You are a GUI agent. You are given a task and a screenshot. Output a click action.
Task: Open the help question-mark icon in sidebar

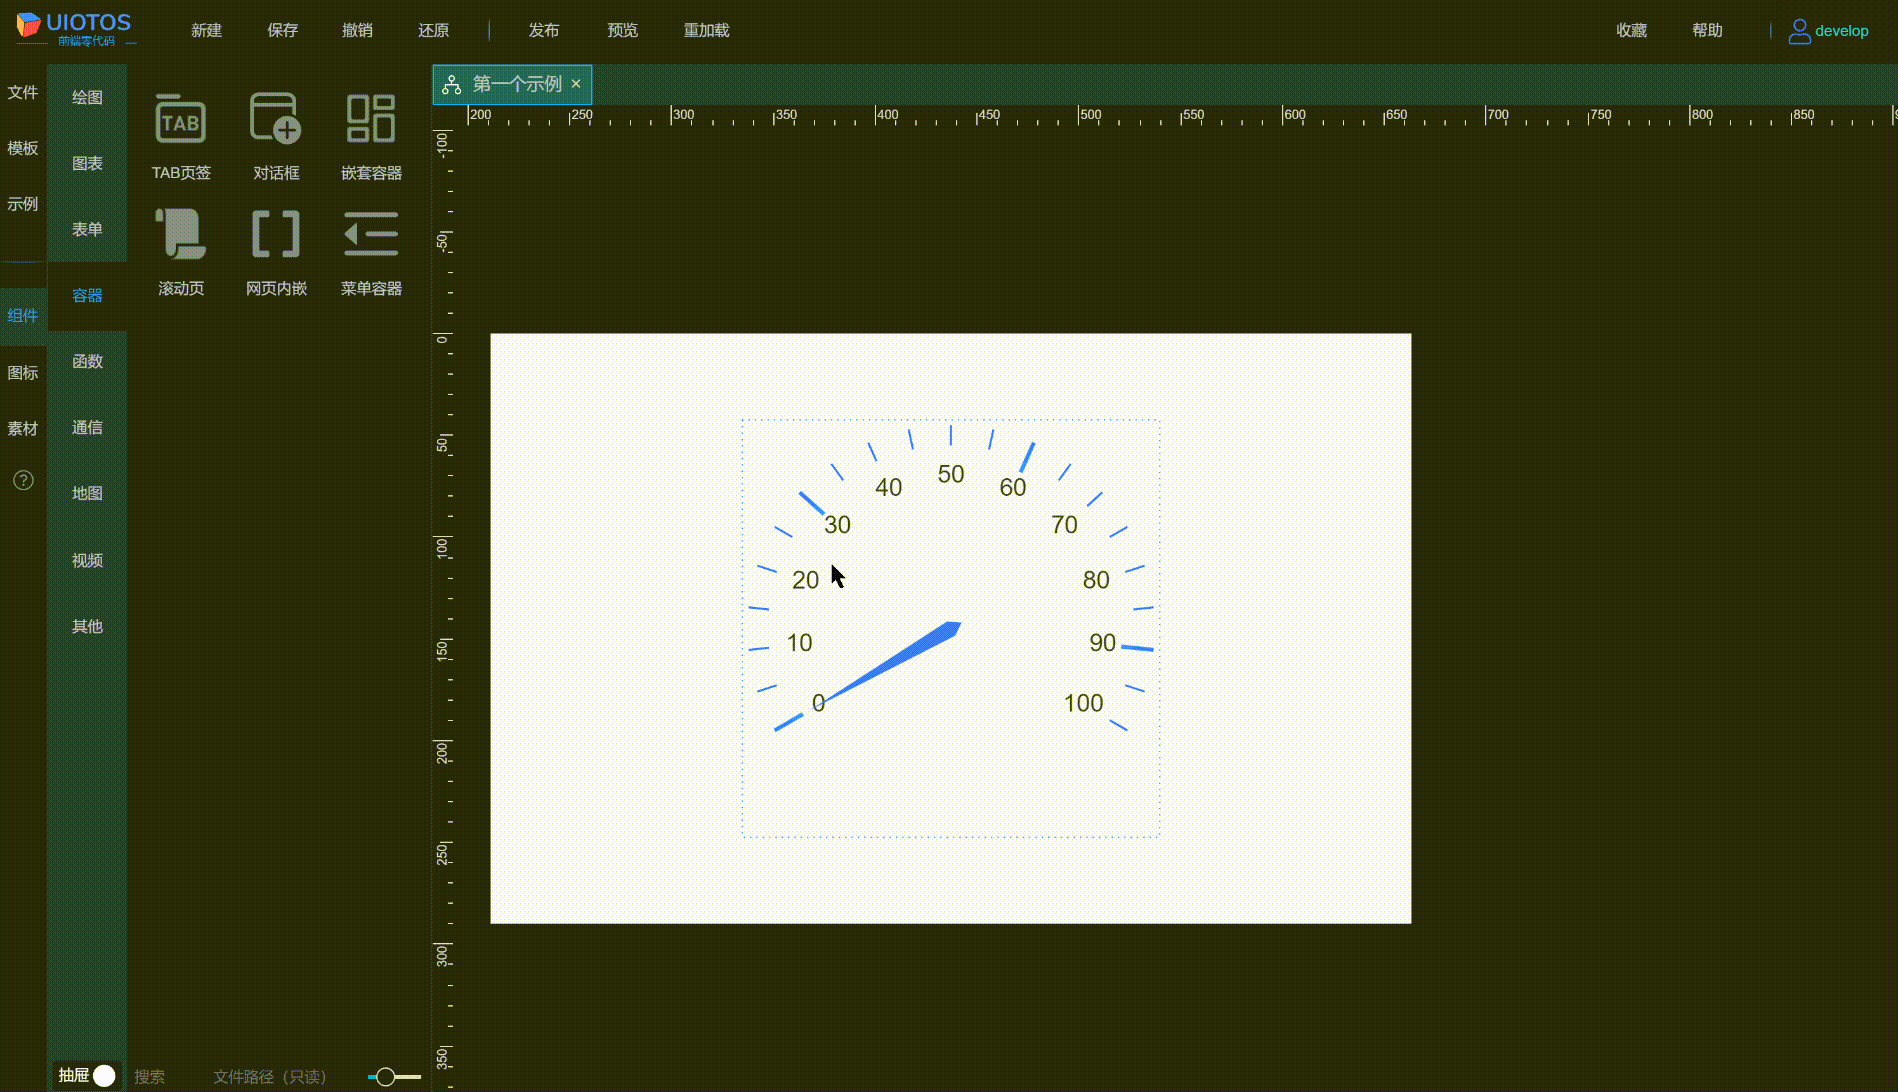(x=23, y=480)
